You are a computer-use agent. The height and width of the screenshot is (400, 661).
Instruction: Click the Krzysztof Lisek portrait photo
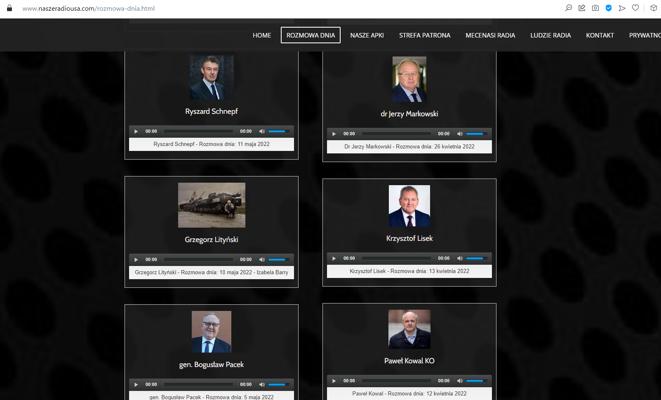pos(409,206)
